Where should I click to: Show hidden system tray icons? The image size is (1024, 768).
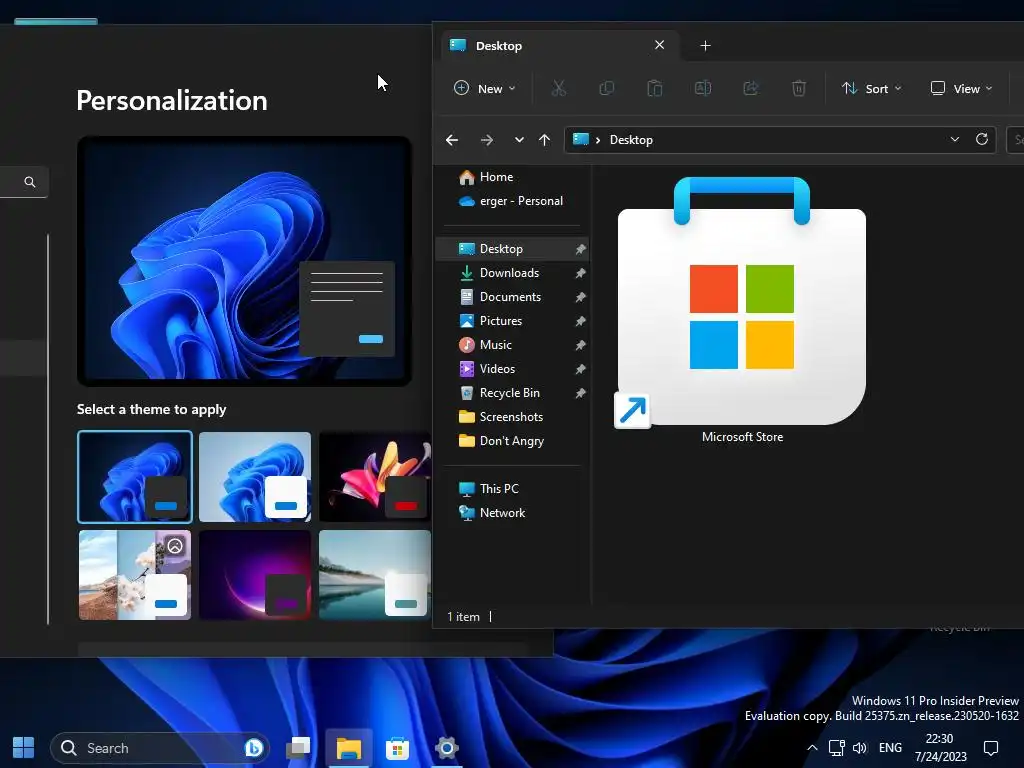click(x=812, y=748)
